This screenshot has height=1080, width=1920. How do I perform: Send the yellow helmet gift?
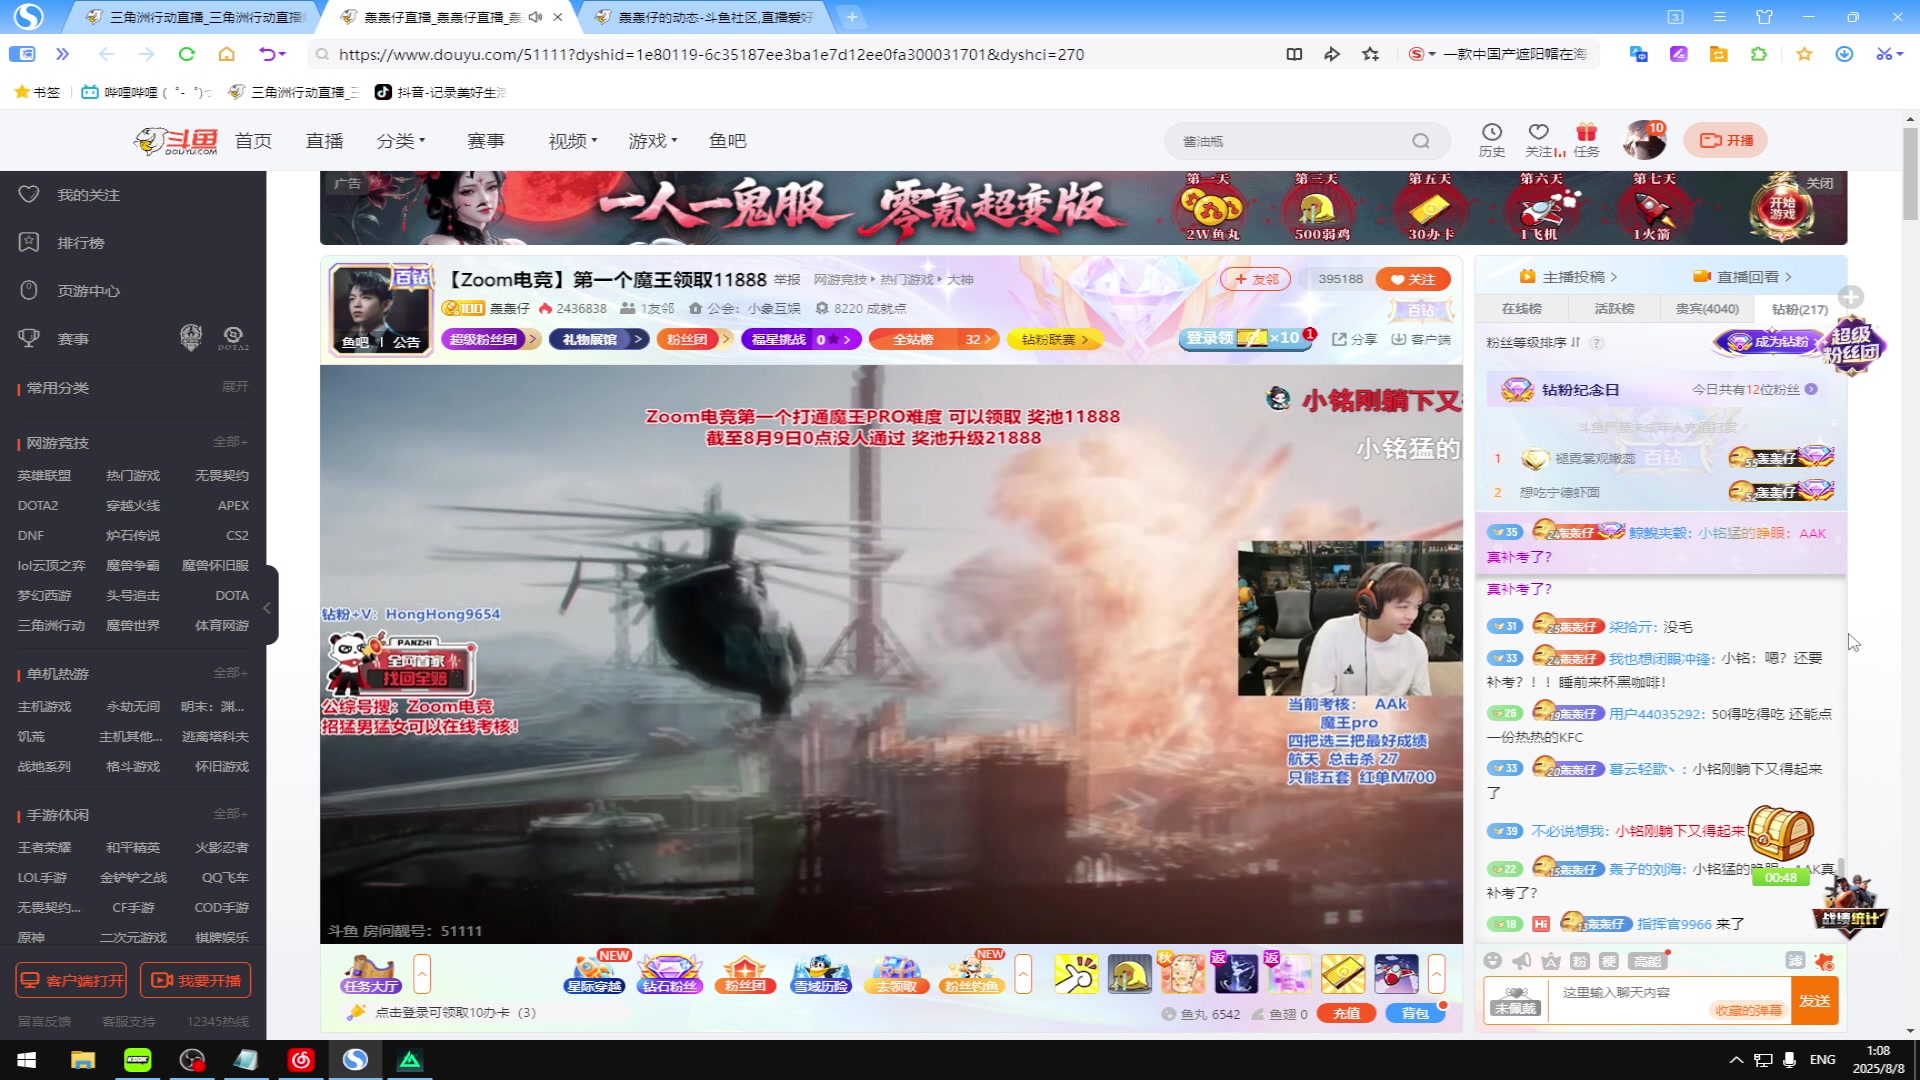coord(1129,973)
